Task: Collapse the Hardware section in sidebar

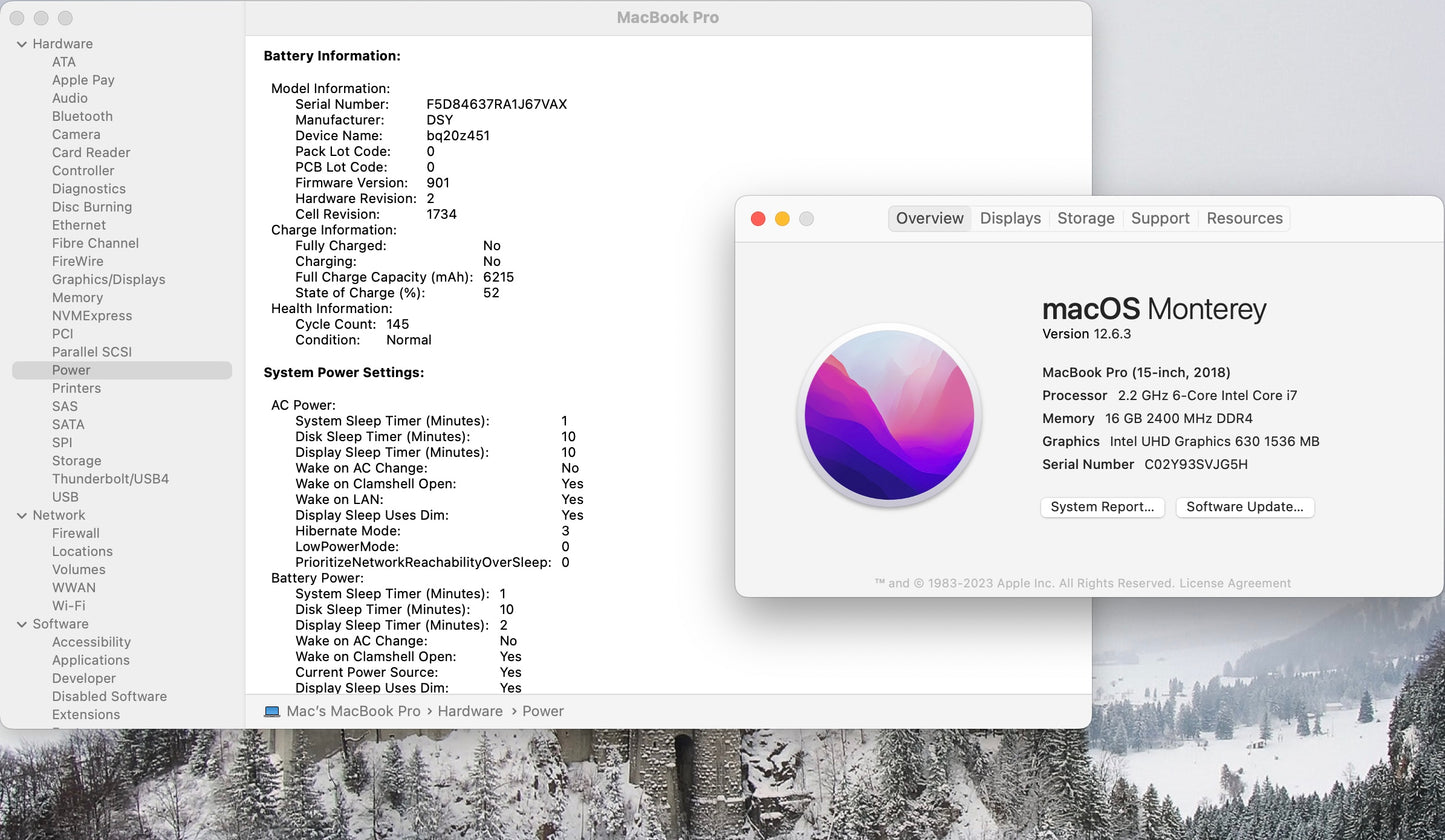Action: pos(21,44)
